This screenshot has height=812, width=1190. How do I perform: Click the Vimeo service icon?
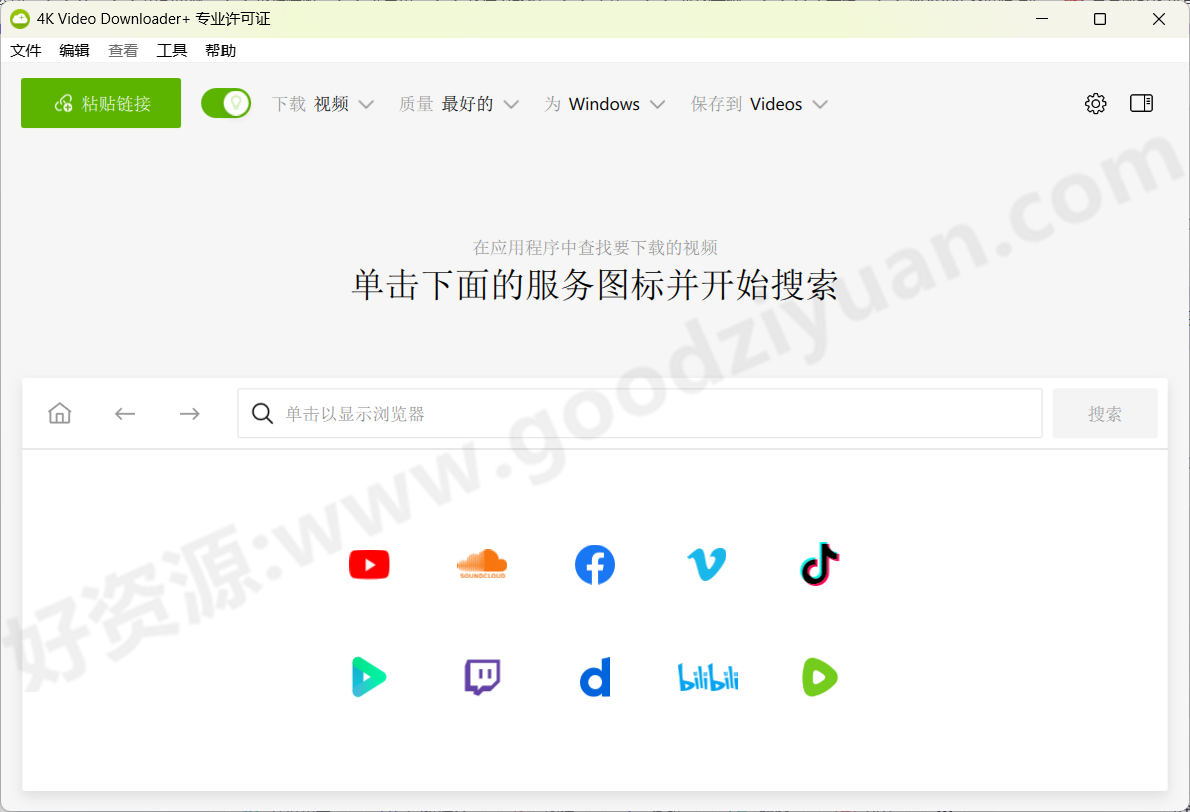pos(707,564)
